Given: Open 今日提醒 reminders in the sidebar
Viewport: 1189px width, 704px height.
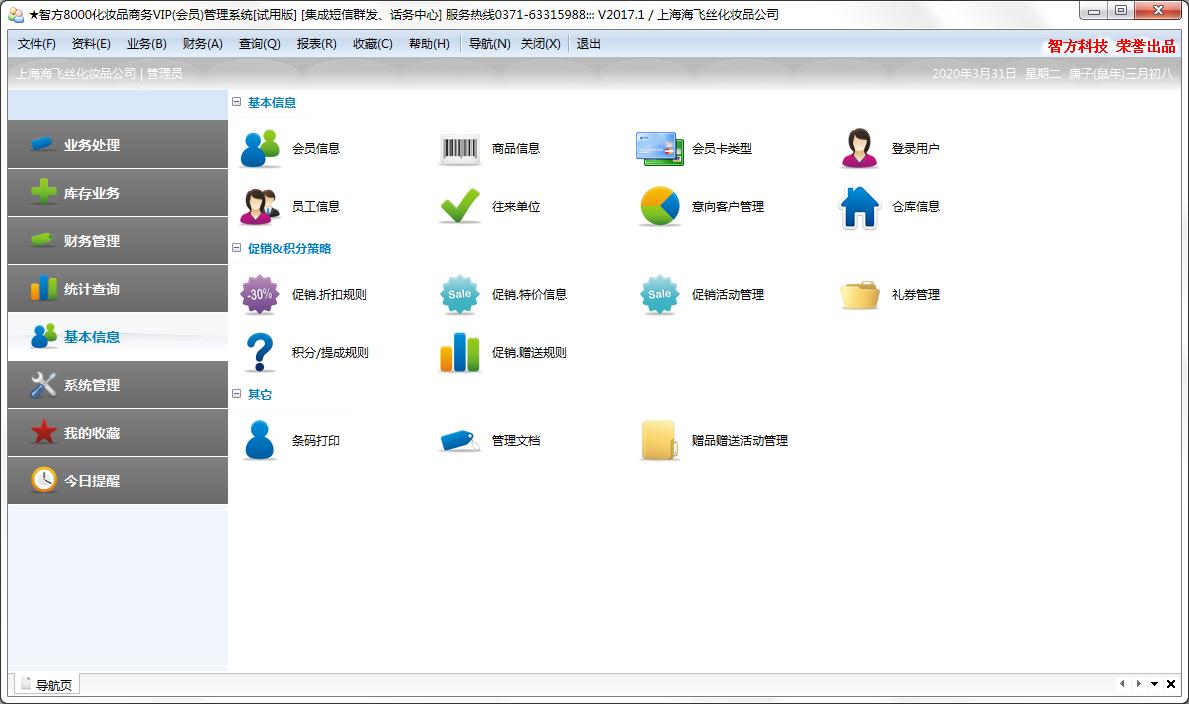Looking at the screenshot, I should 118,480.
